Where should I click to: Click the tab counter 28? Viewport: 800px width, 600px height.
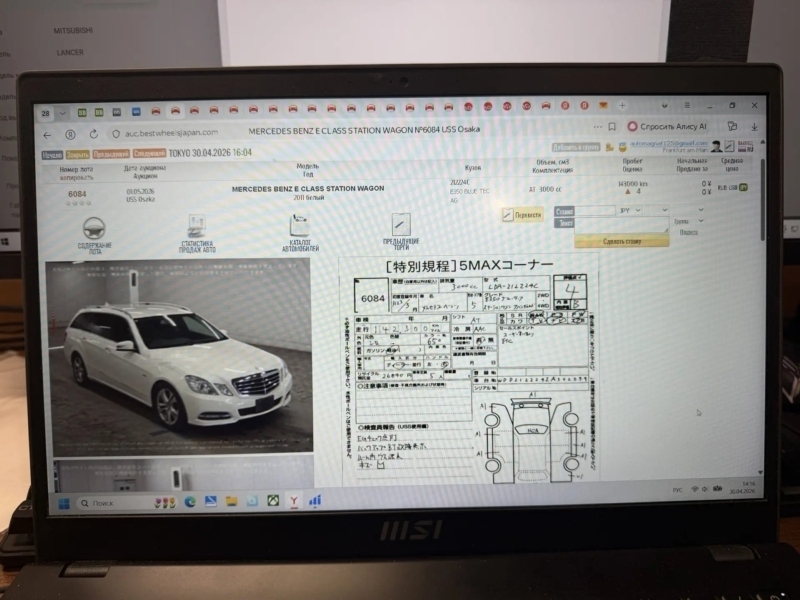tap(45, 113)
